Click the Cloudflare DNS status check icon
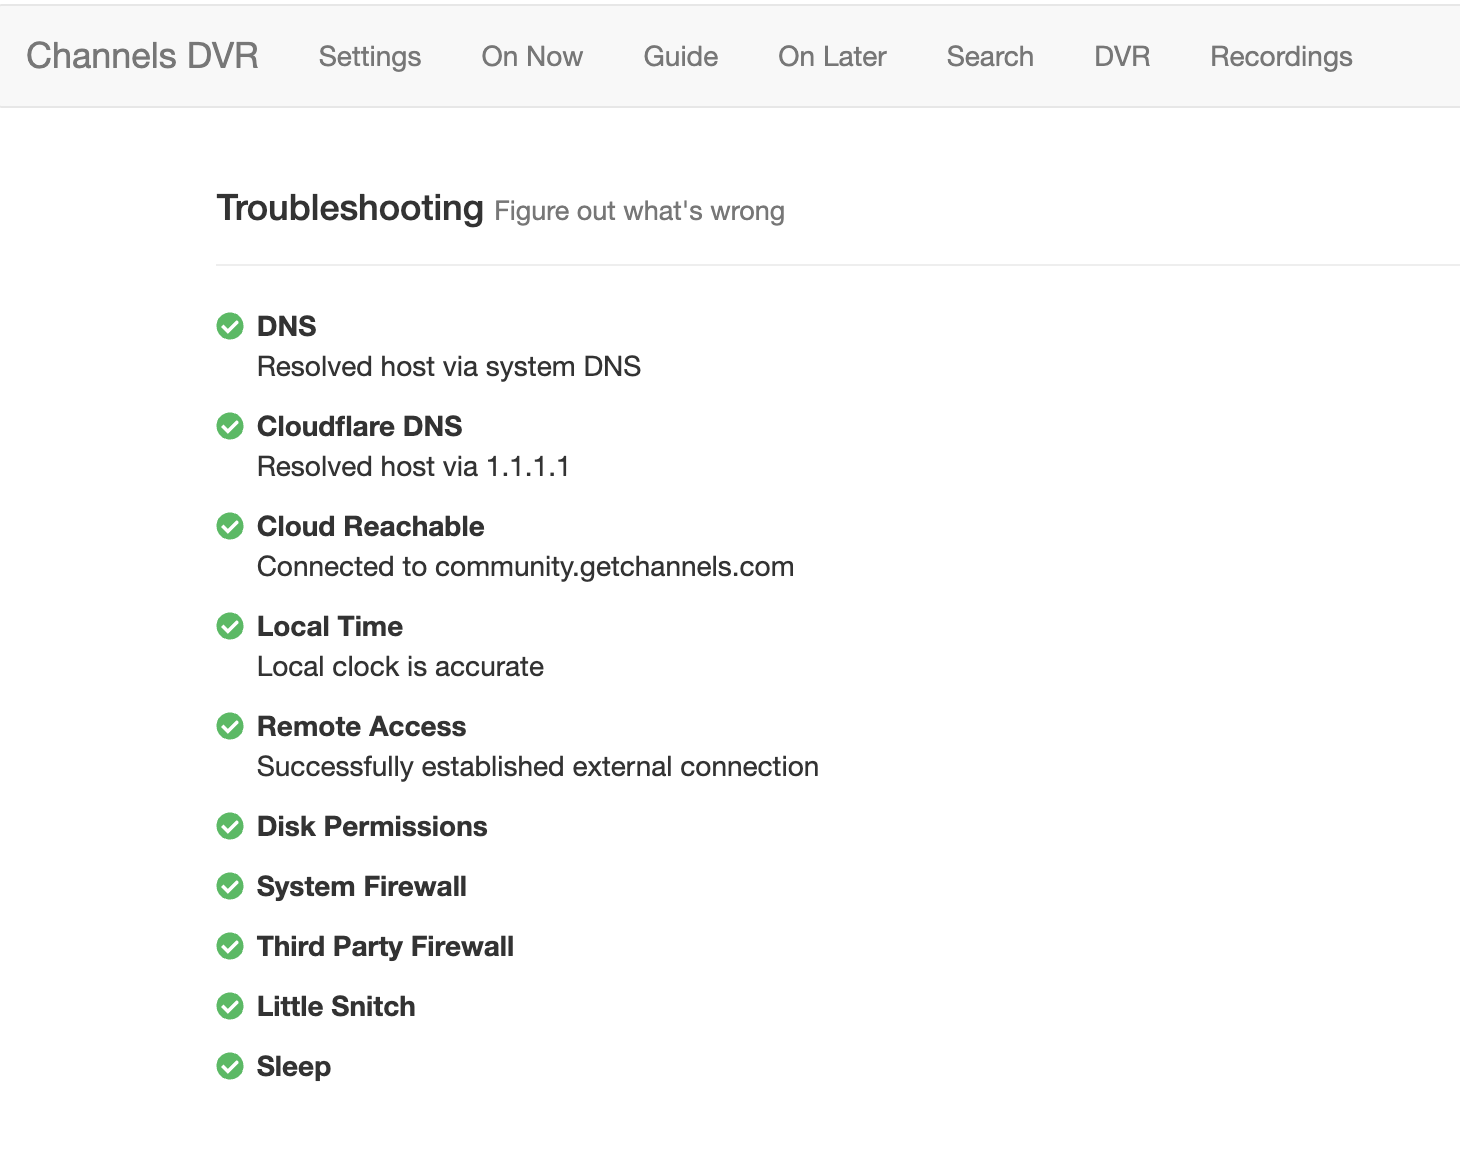 click(230, 426)
